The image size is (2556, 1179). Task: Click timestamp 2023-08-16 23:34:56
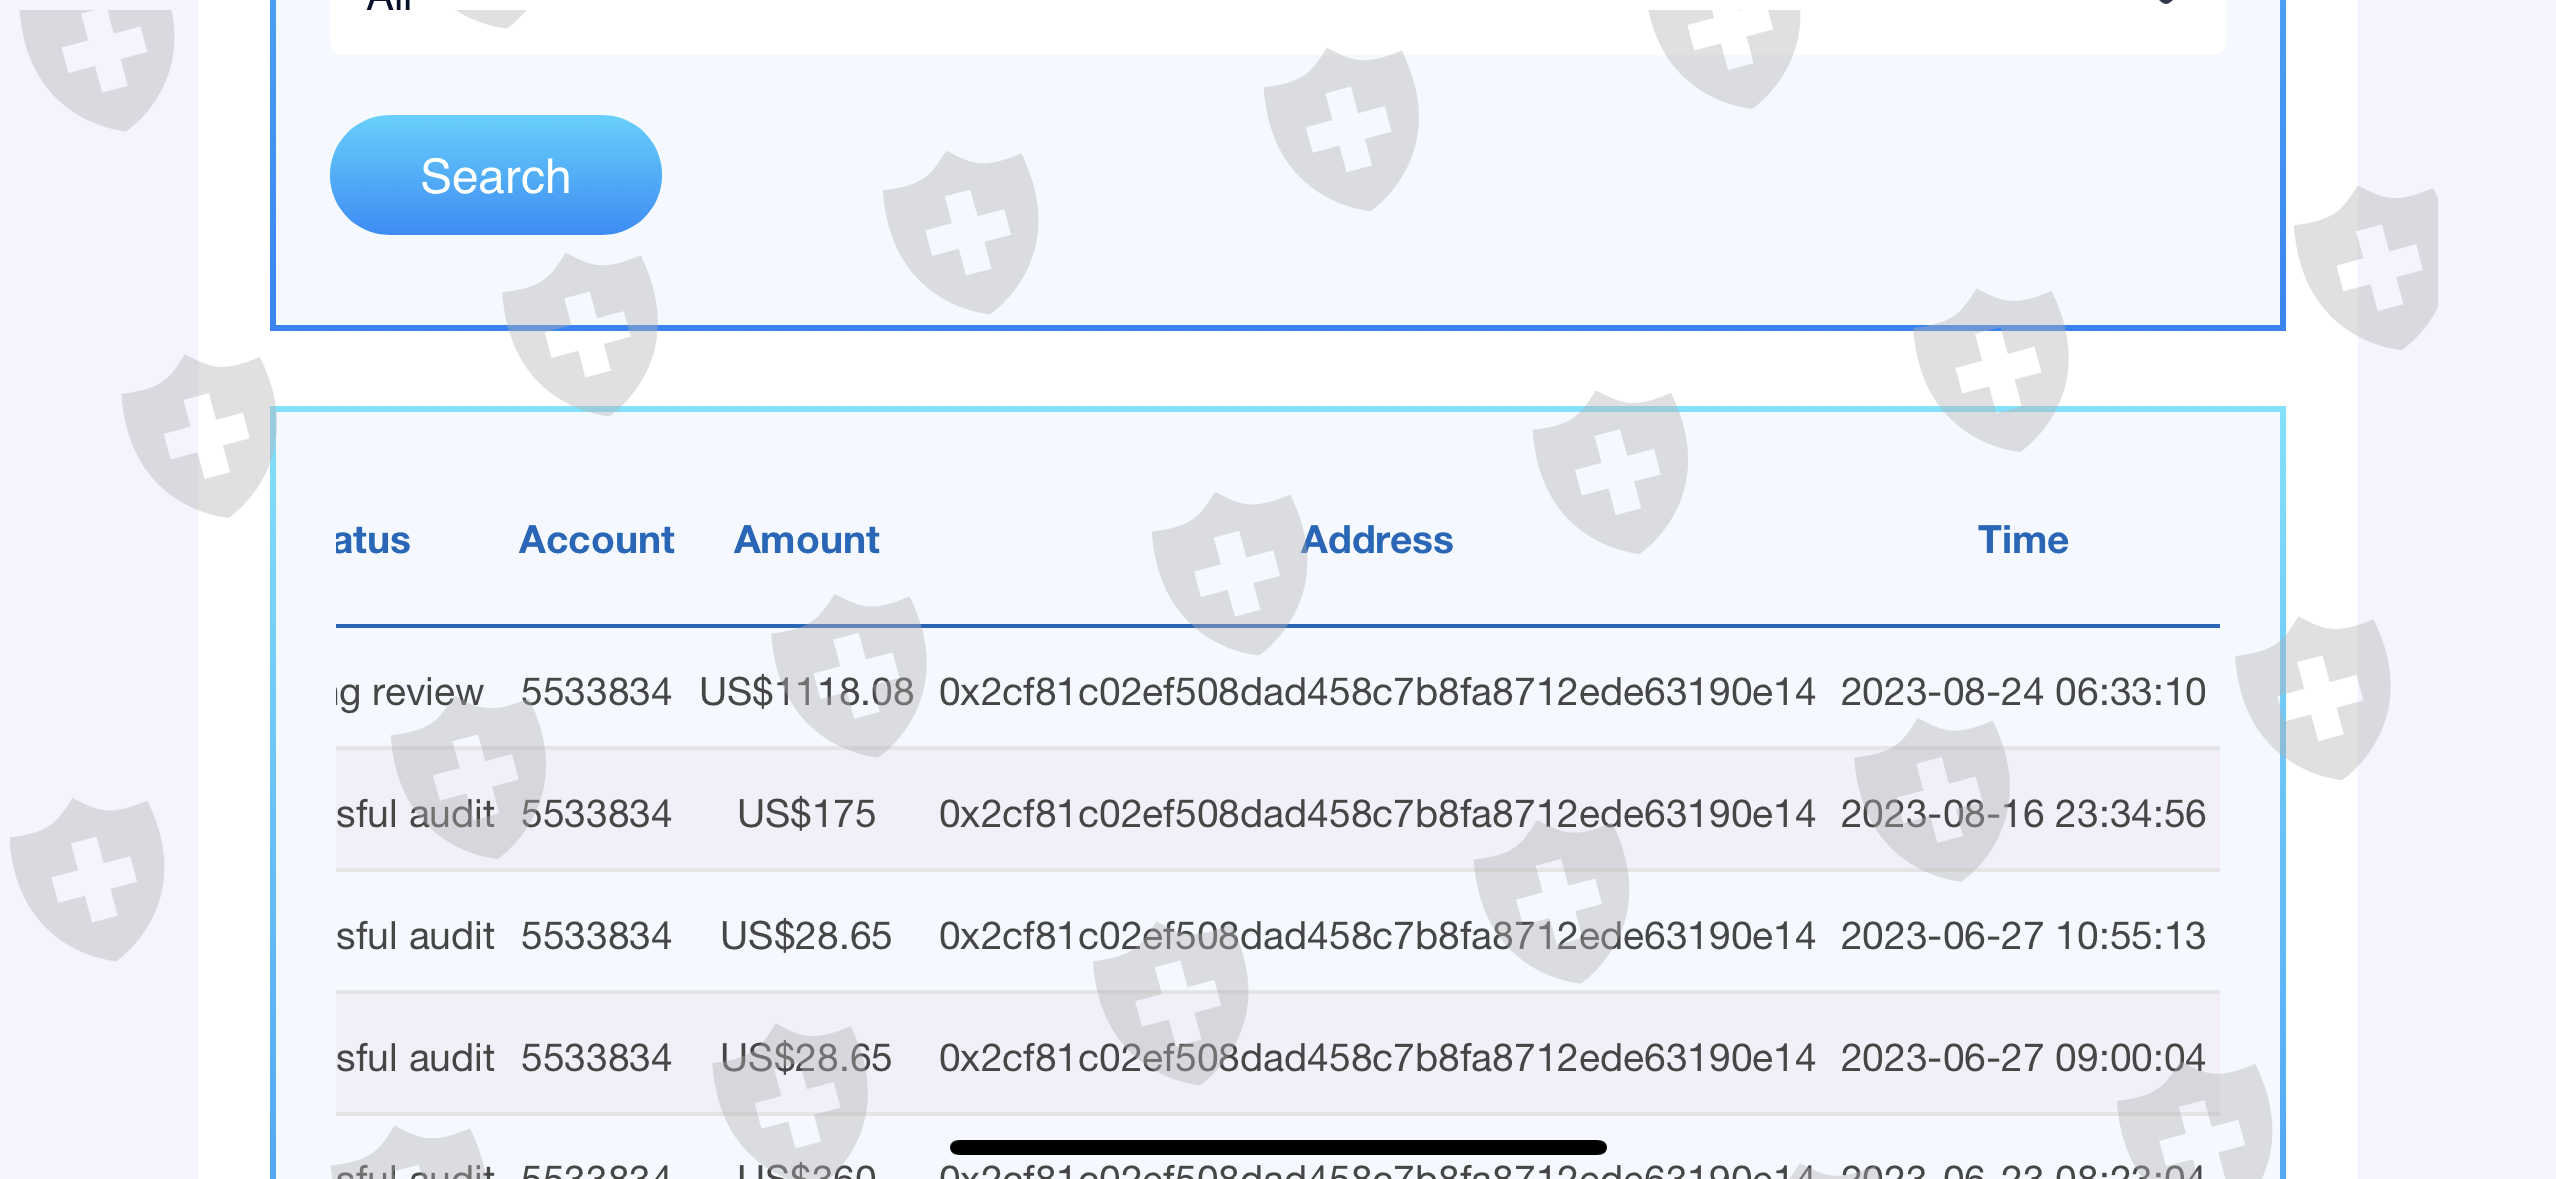pyautogui.click(x=2022, y=814)
